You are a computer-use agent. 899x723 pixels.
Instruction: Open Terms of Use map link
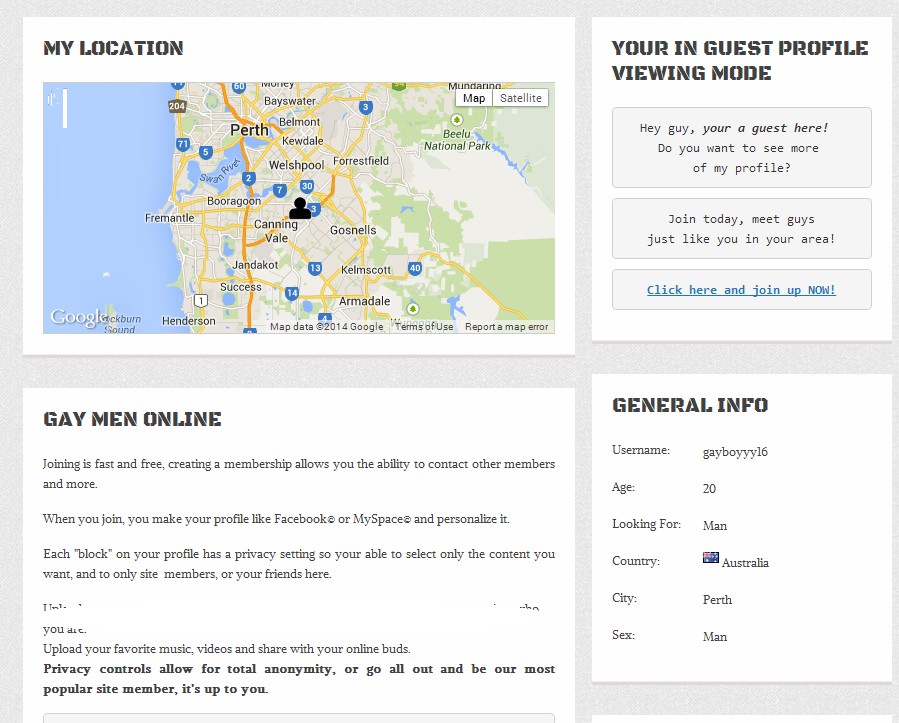pos(424,327)
